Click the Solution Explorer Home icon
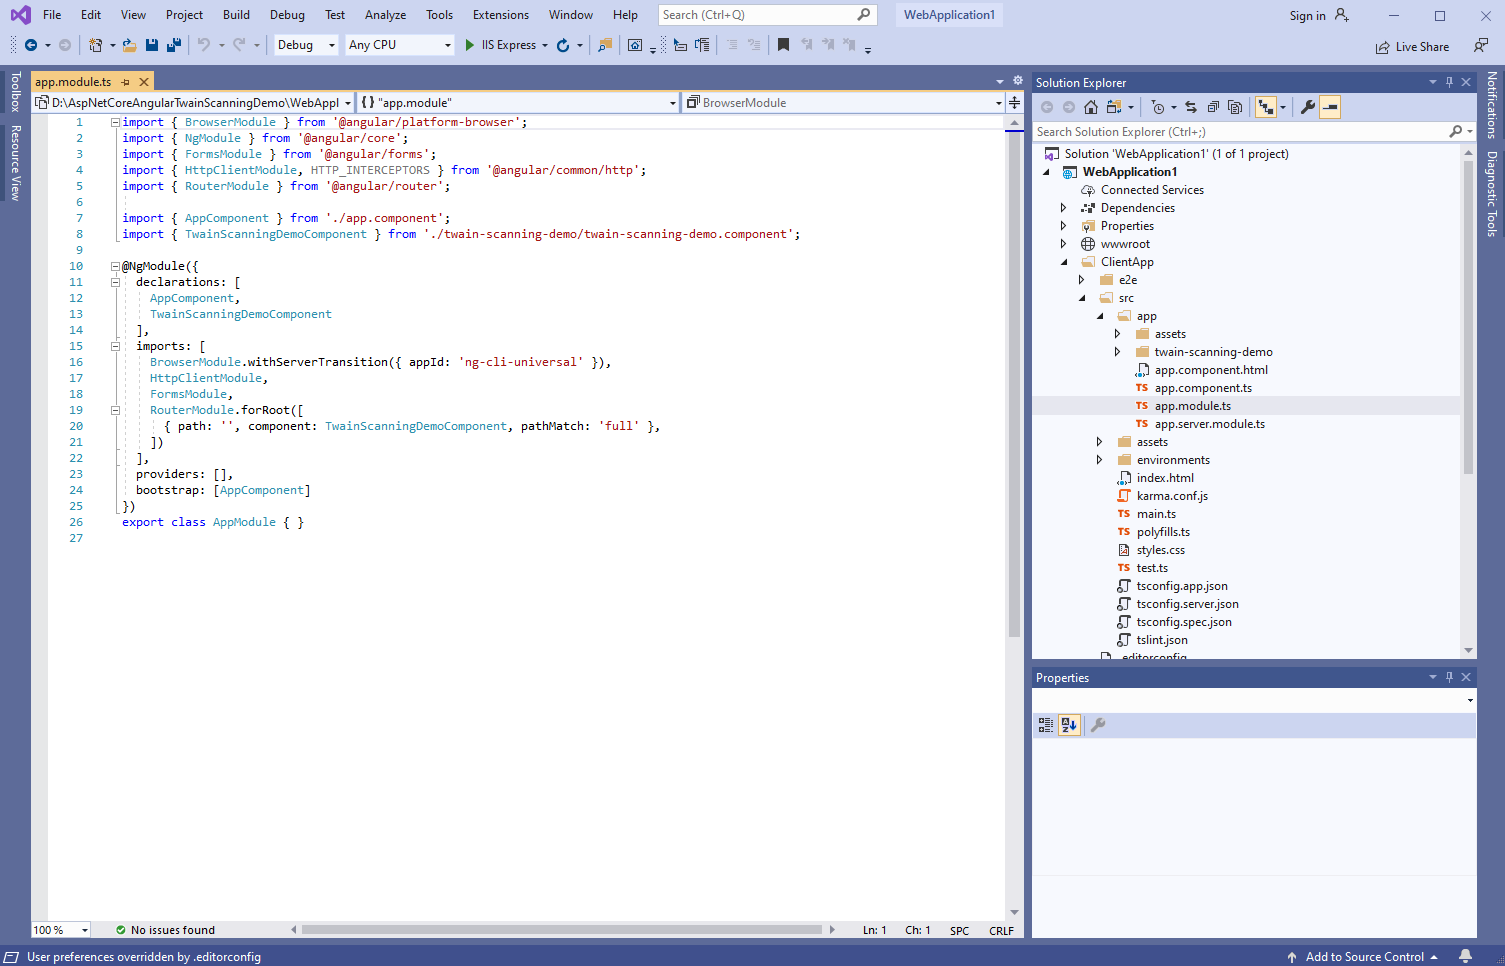The height and width of the screenshot is (966, 1505). tap(1091, 107)
